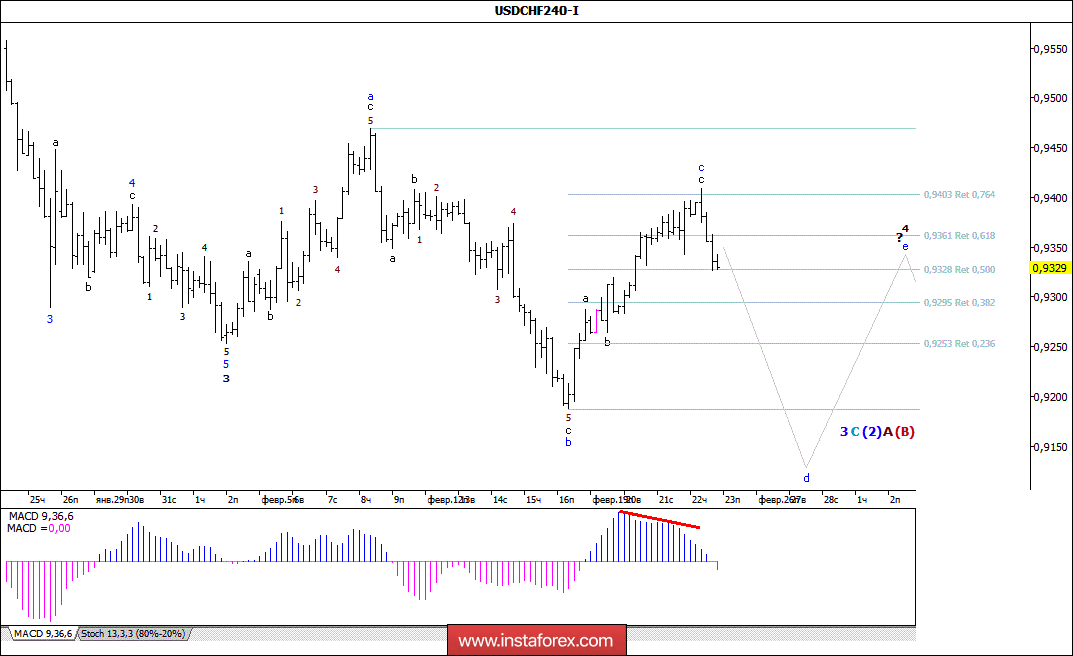Click the 8ч date axis label

(x=366, y=500)
